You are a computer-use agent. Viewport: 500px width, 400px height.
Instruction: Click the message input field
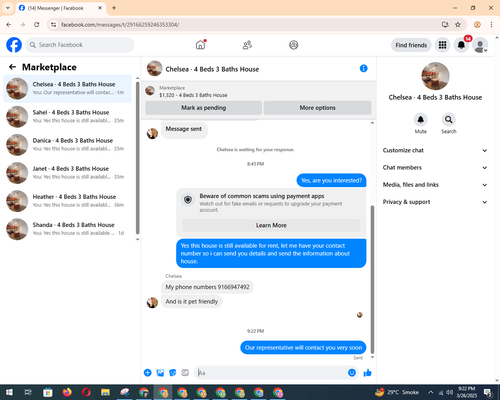[x=270, y=373]
